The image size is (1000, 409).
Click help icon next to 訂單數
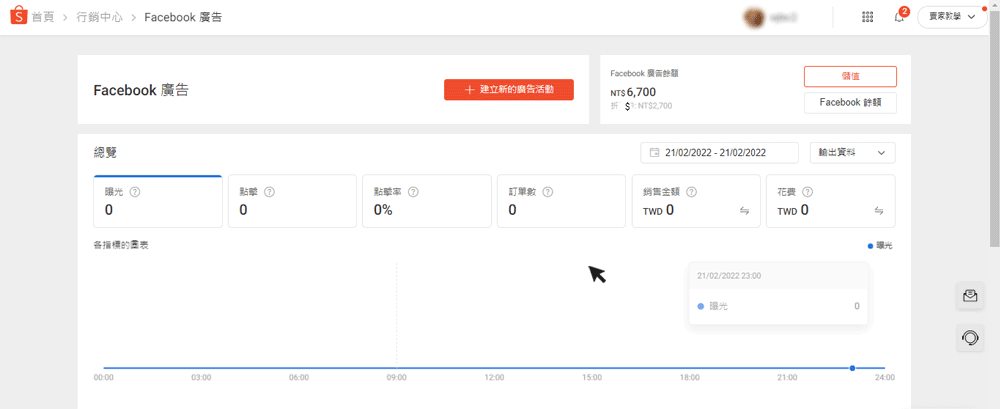coord(547,191)
